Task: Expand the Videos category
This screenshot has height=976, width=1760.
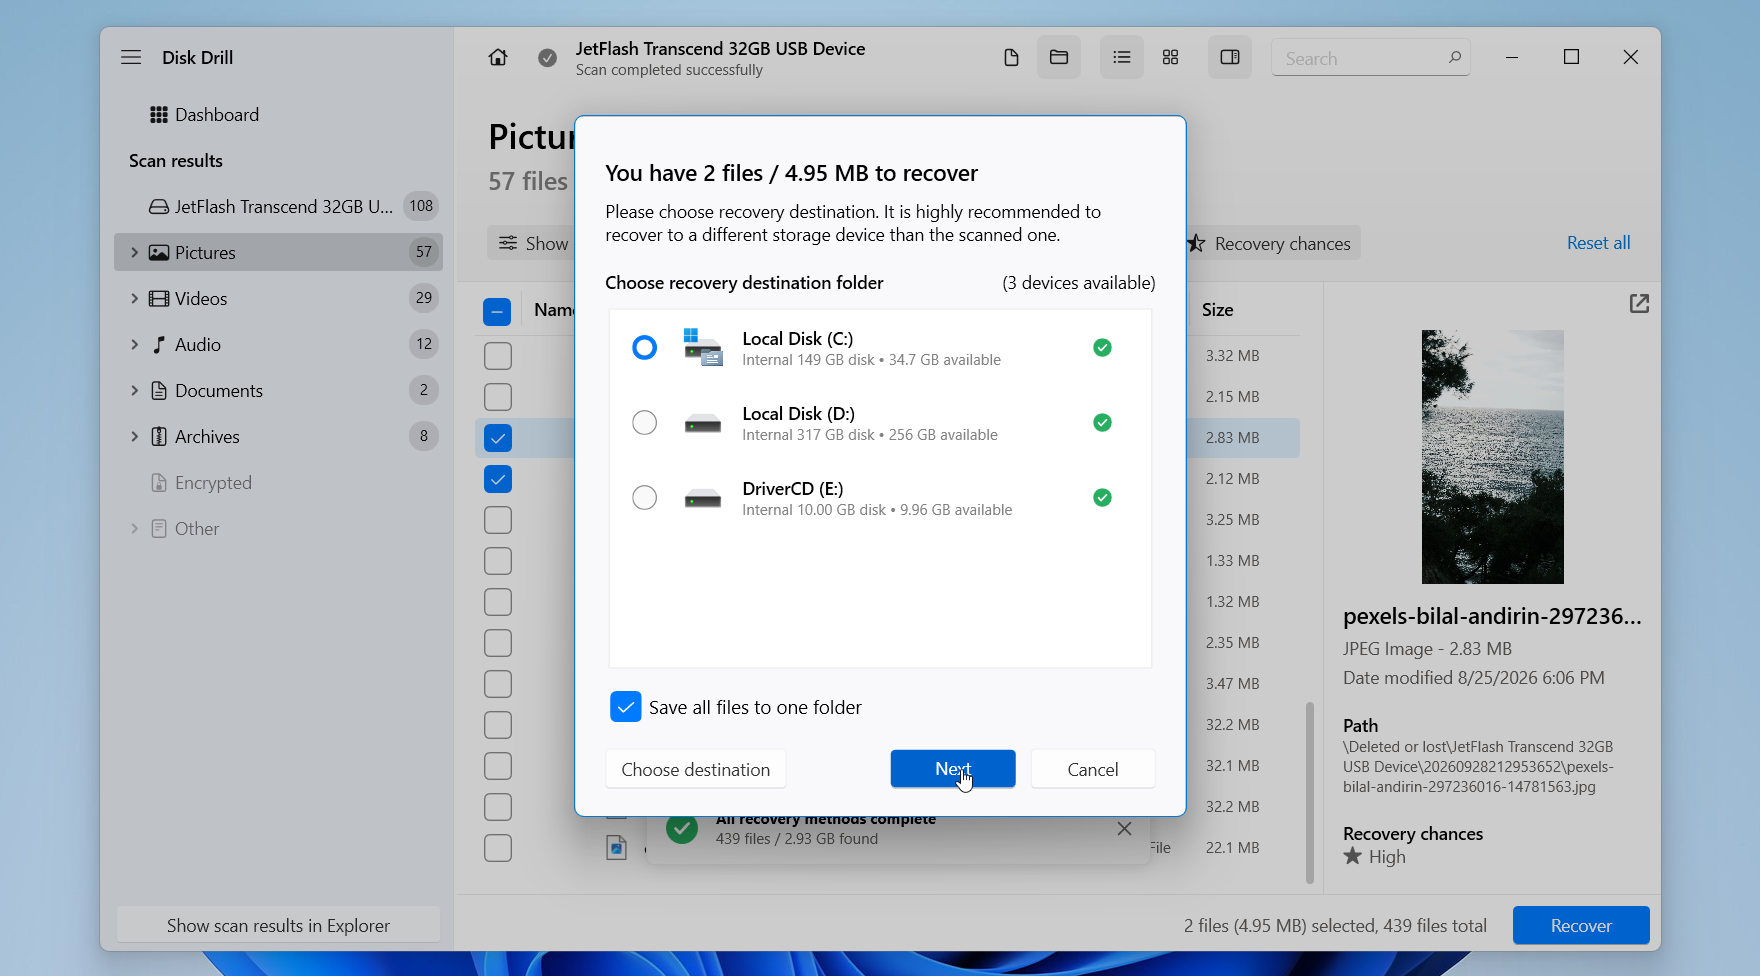Action: tap(134, 298)
